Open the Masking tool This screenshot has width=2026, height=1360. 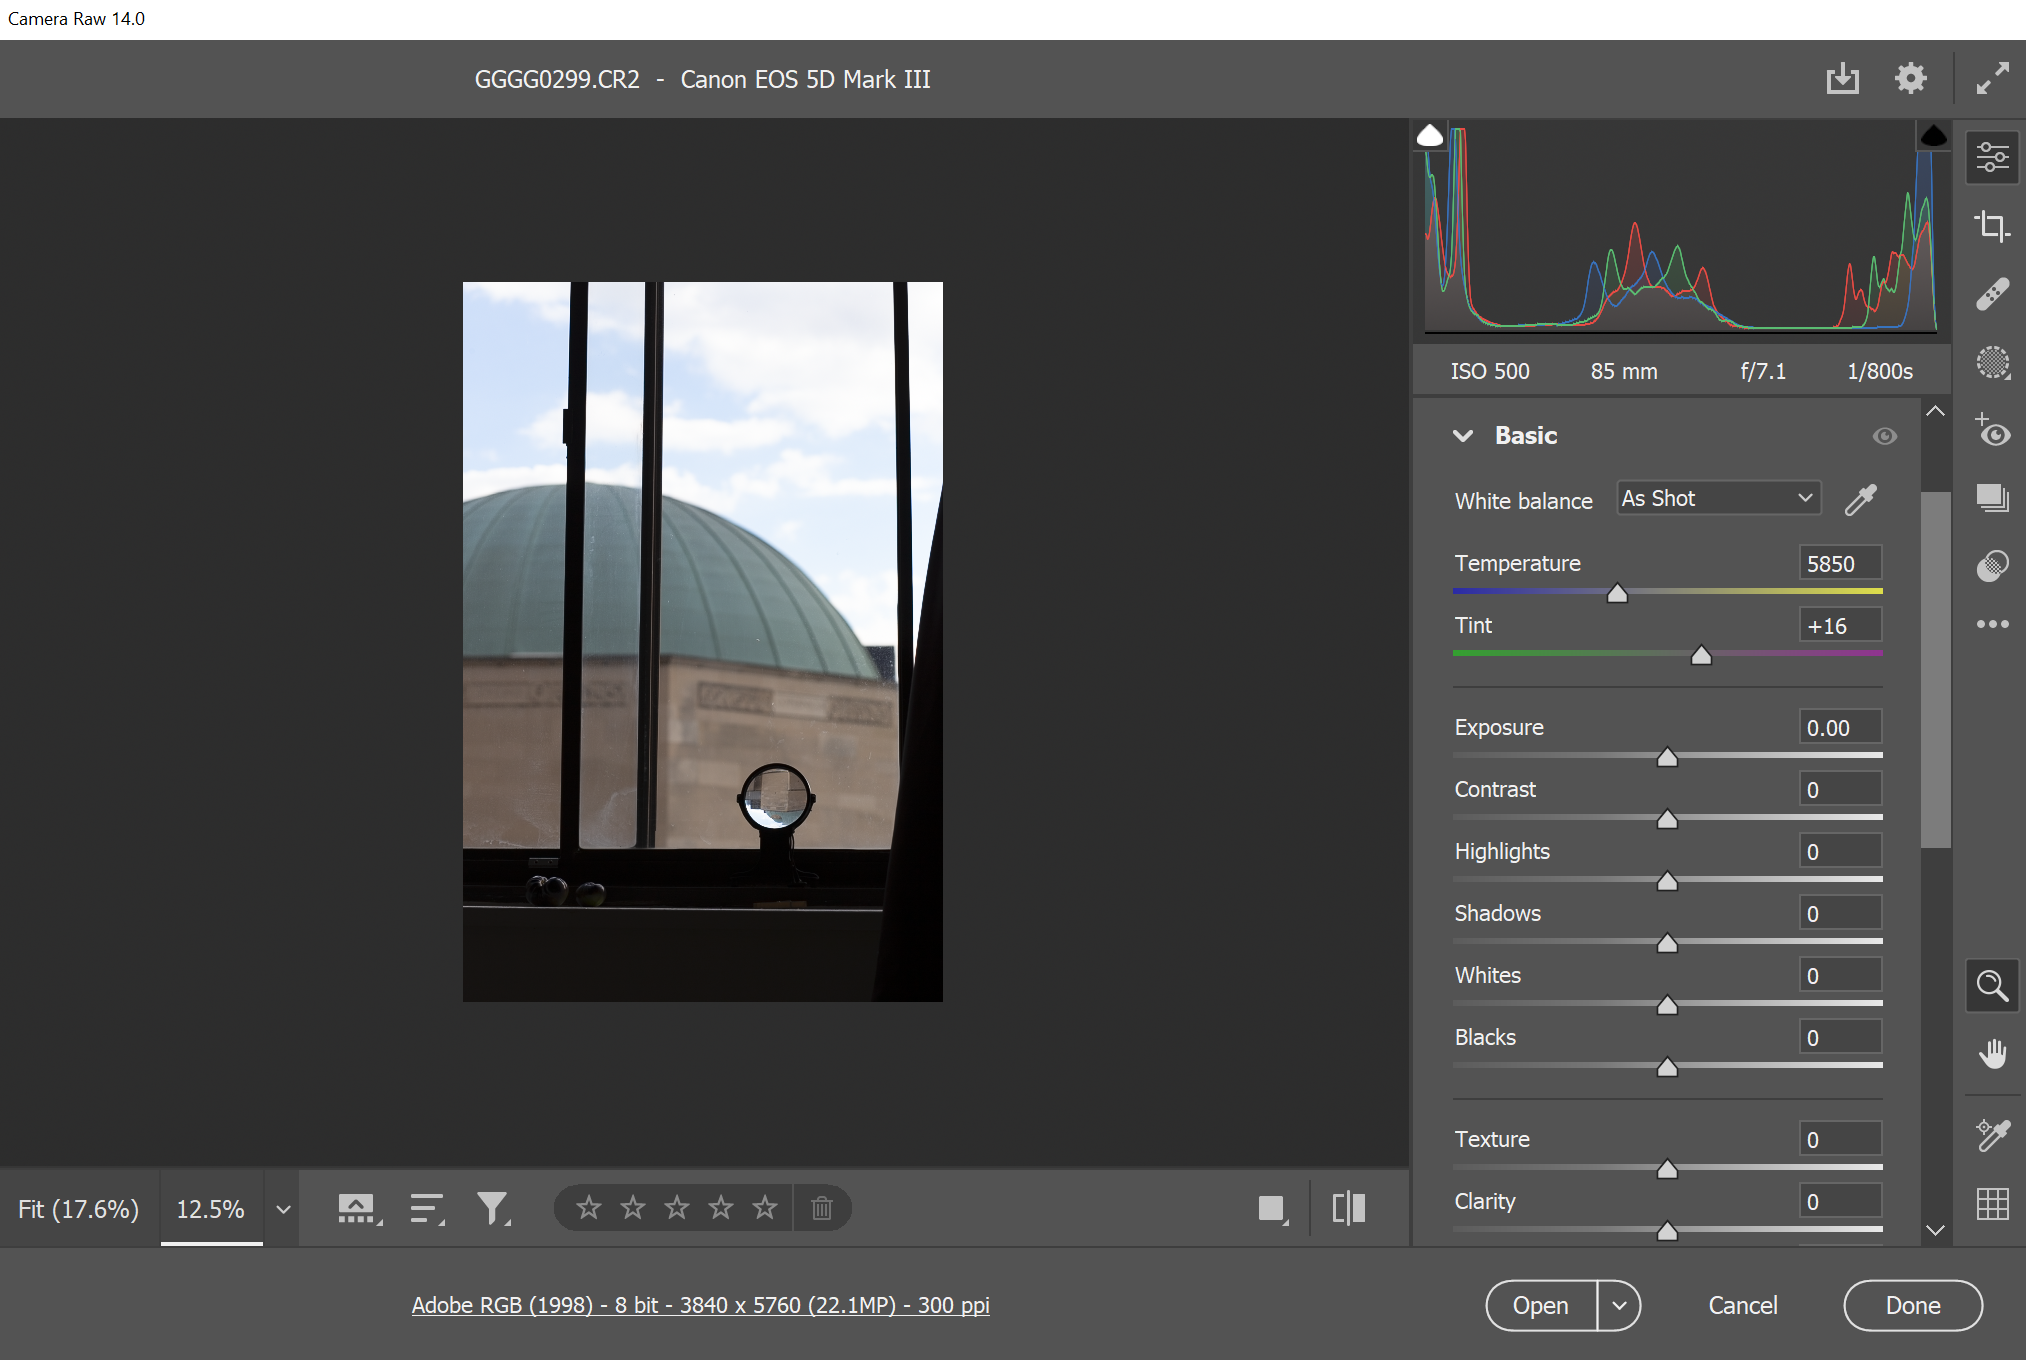pos(1992,364)
